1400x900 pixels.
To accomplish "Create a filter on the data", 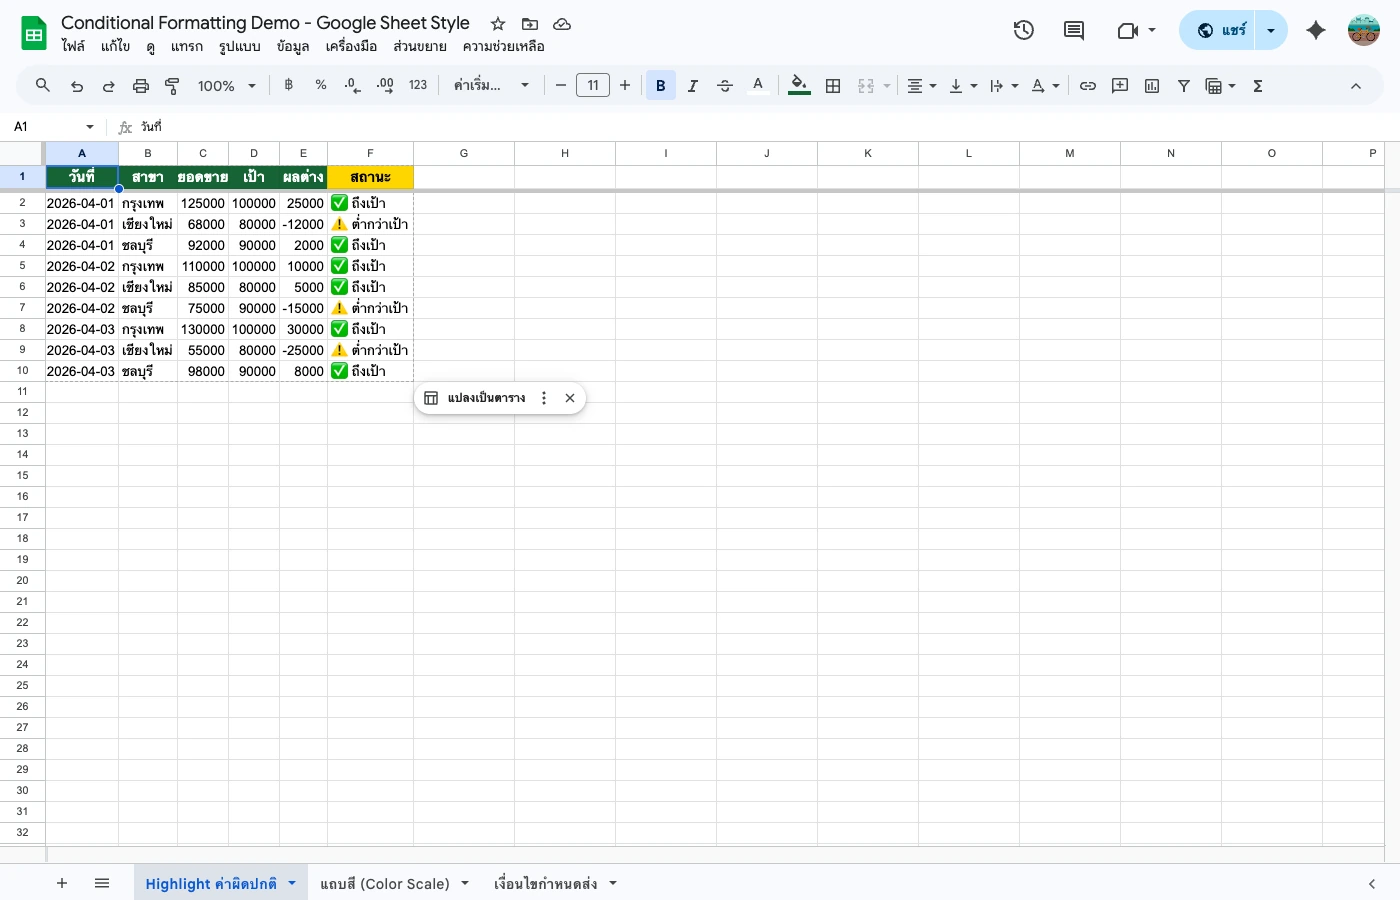I will tap(1183, 85).
